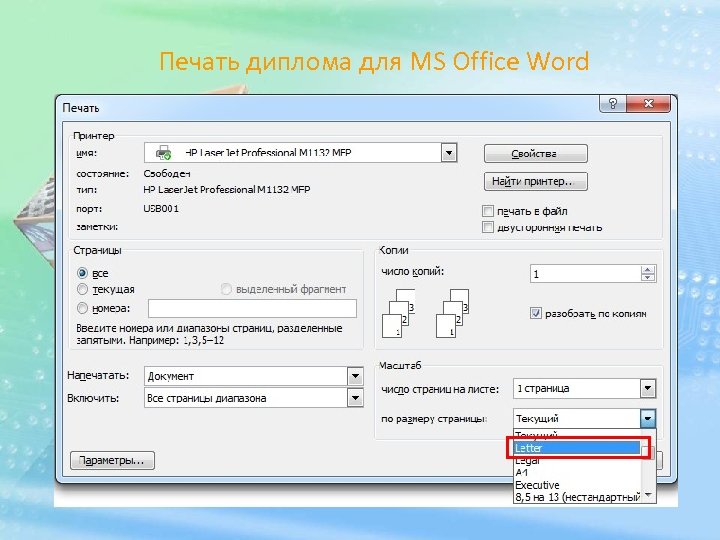This screenshot has height=540, width=720.
Task: Select Executive in page size list
Action: tap(577, 485)
